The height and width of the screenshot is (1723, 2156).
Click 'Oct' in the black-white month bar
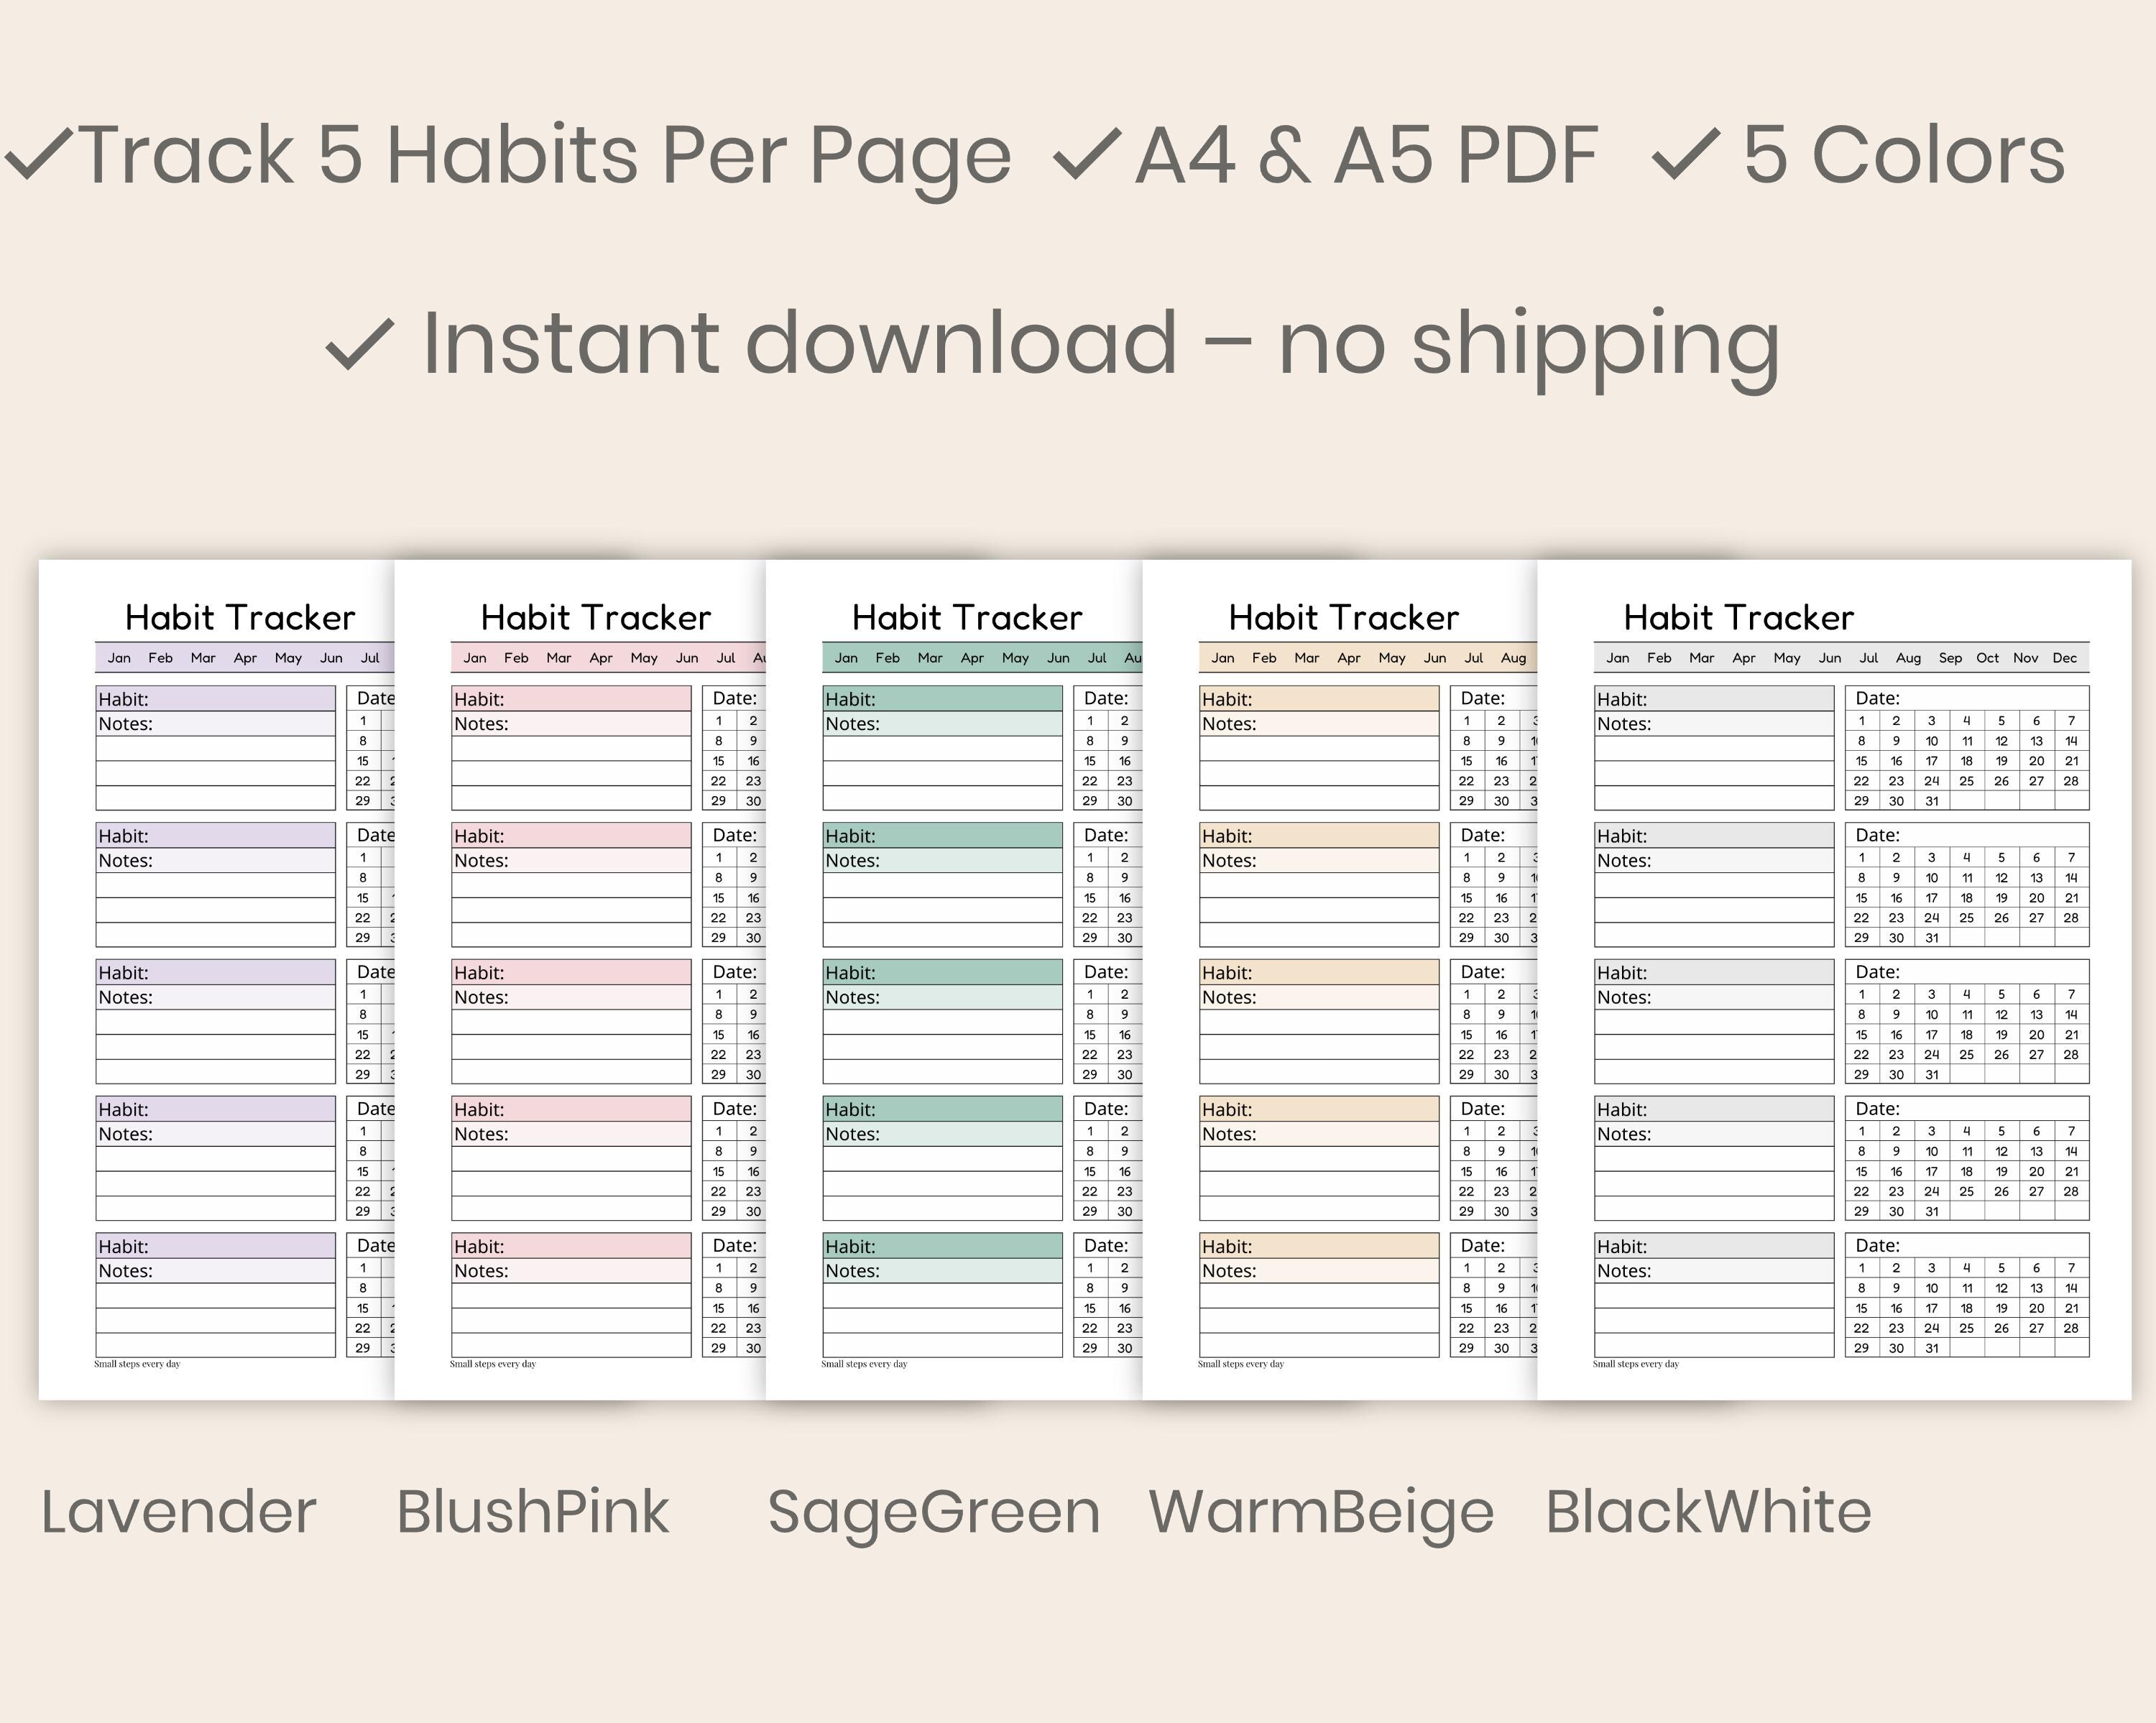tap(1988, 658)
